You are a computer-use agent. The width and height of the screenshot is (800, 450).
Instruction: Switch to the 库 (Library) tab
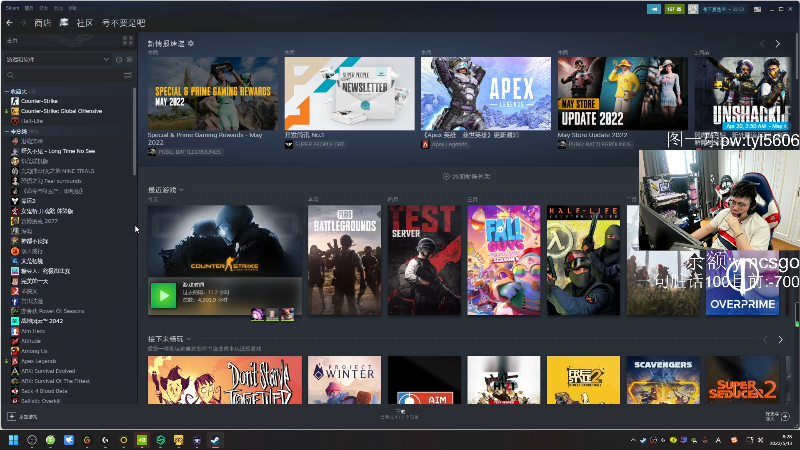[64, 23]
